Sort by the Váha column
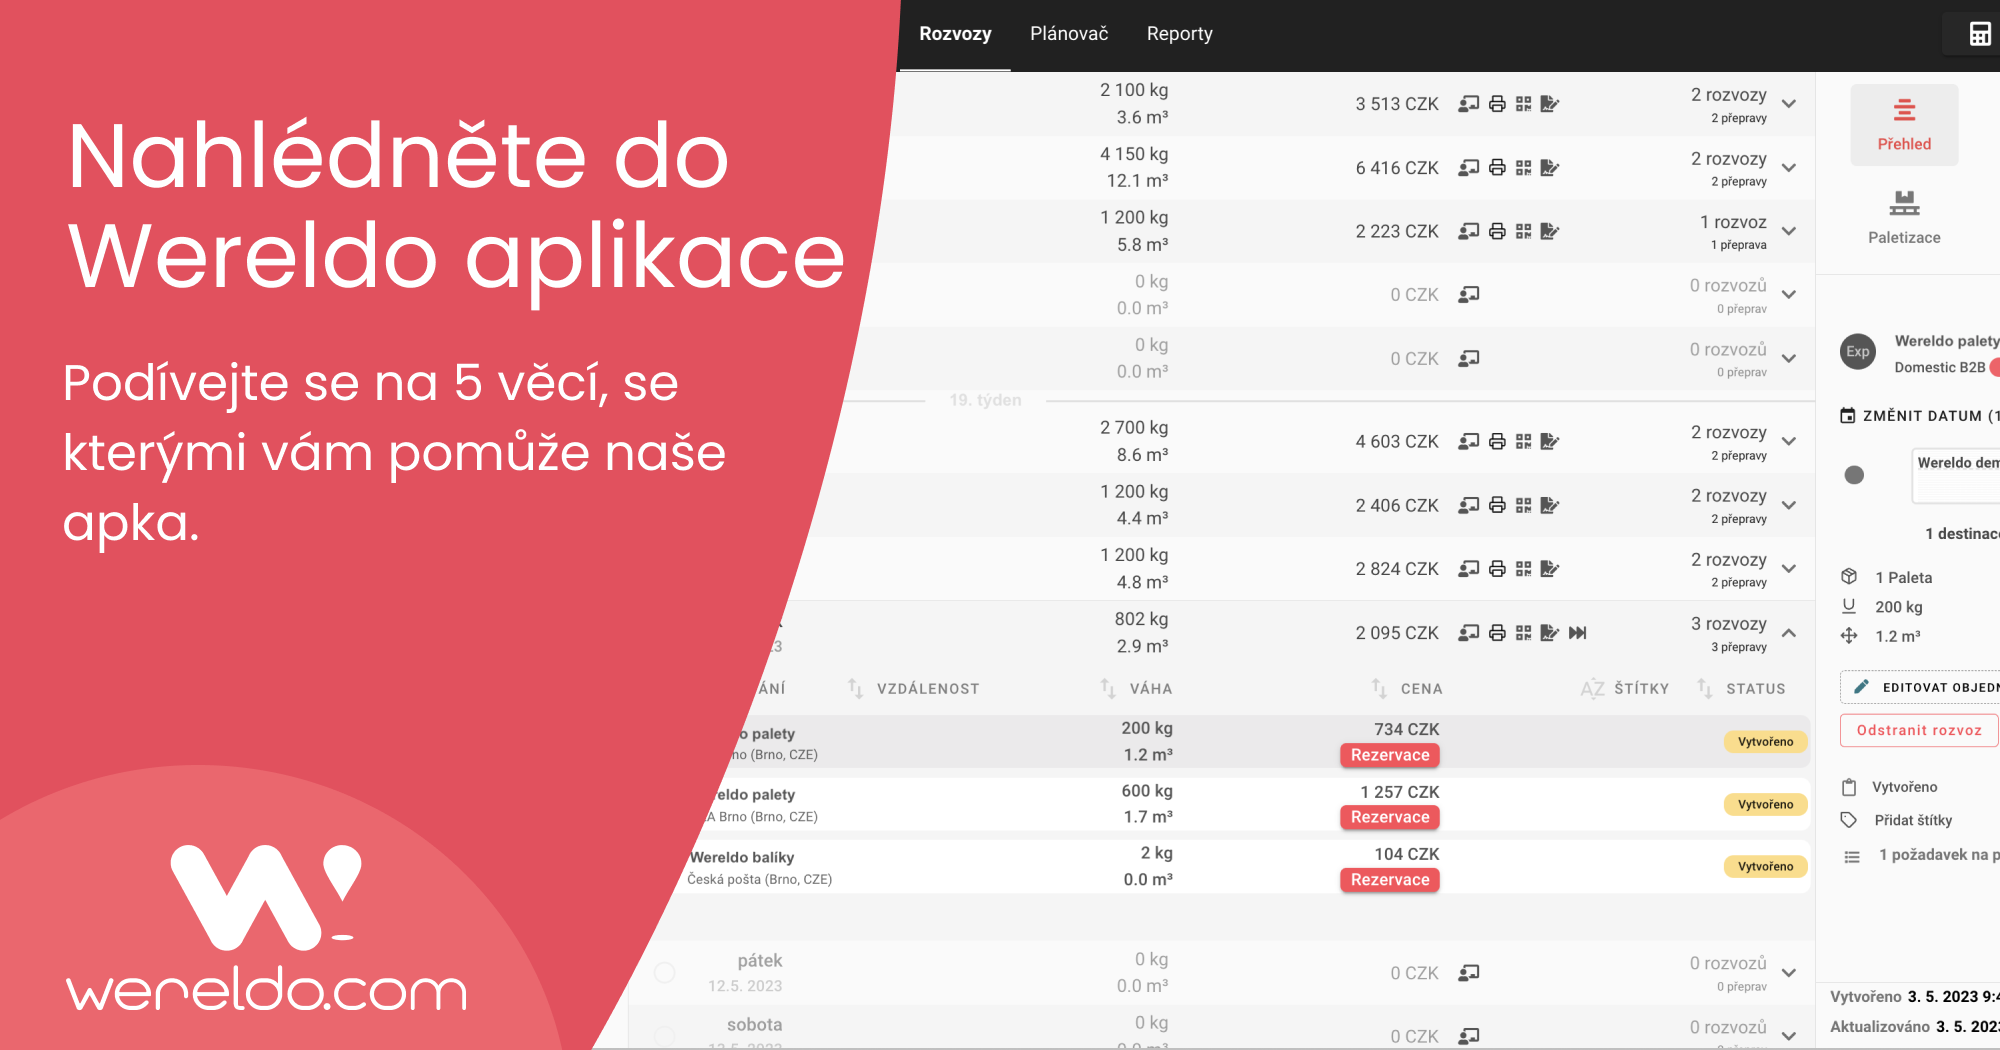Viewport: 2000px width, 1050px height. click(1136, 689)
